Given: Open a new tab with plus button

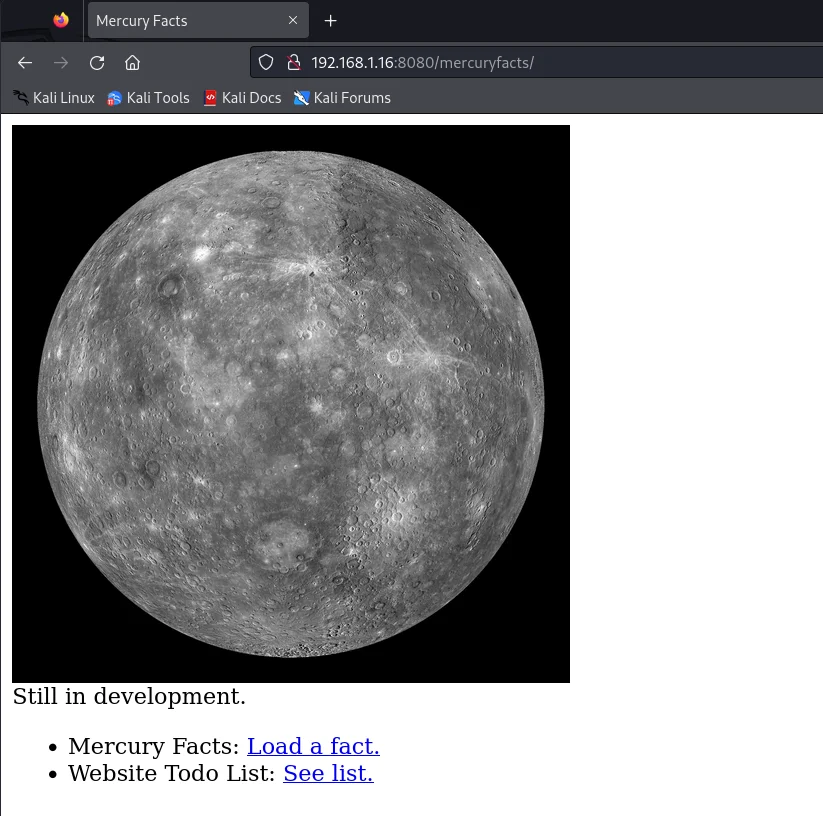Looking at the screenshot, I should pyautogui.click(x=331, y=20).
